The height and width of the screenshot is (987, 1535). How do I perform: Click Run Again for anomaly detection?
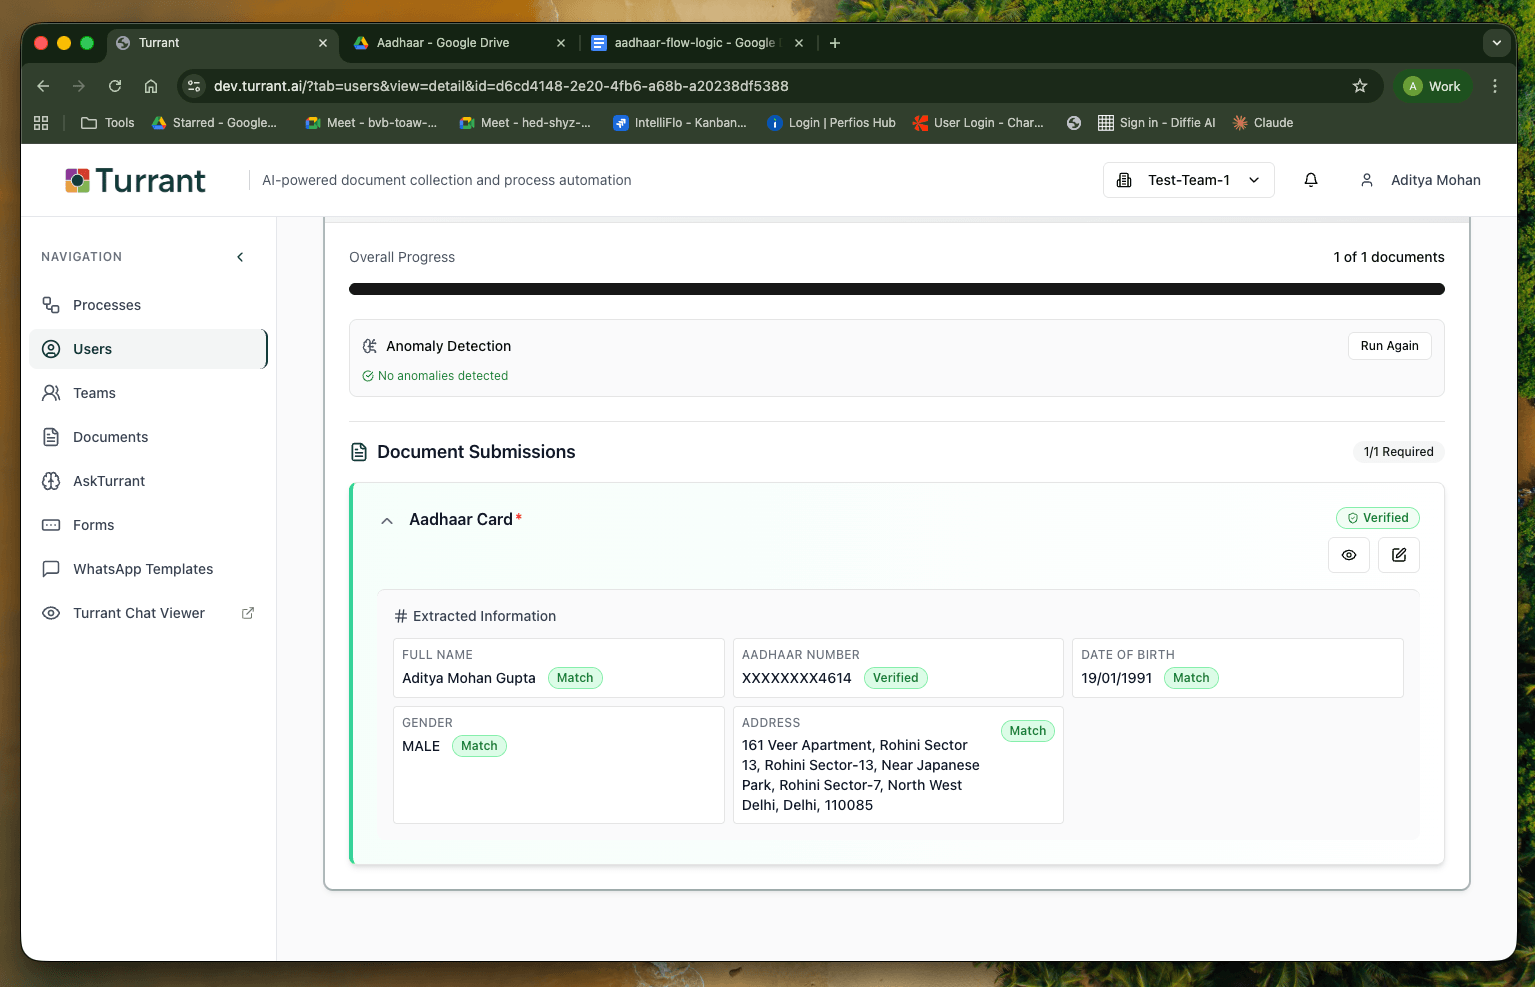point(1389,346)
